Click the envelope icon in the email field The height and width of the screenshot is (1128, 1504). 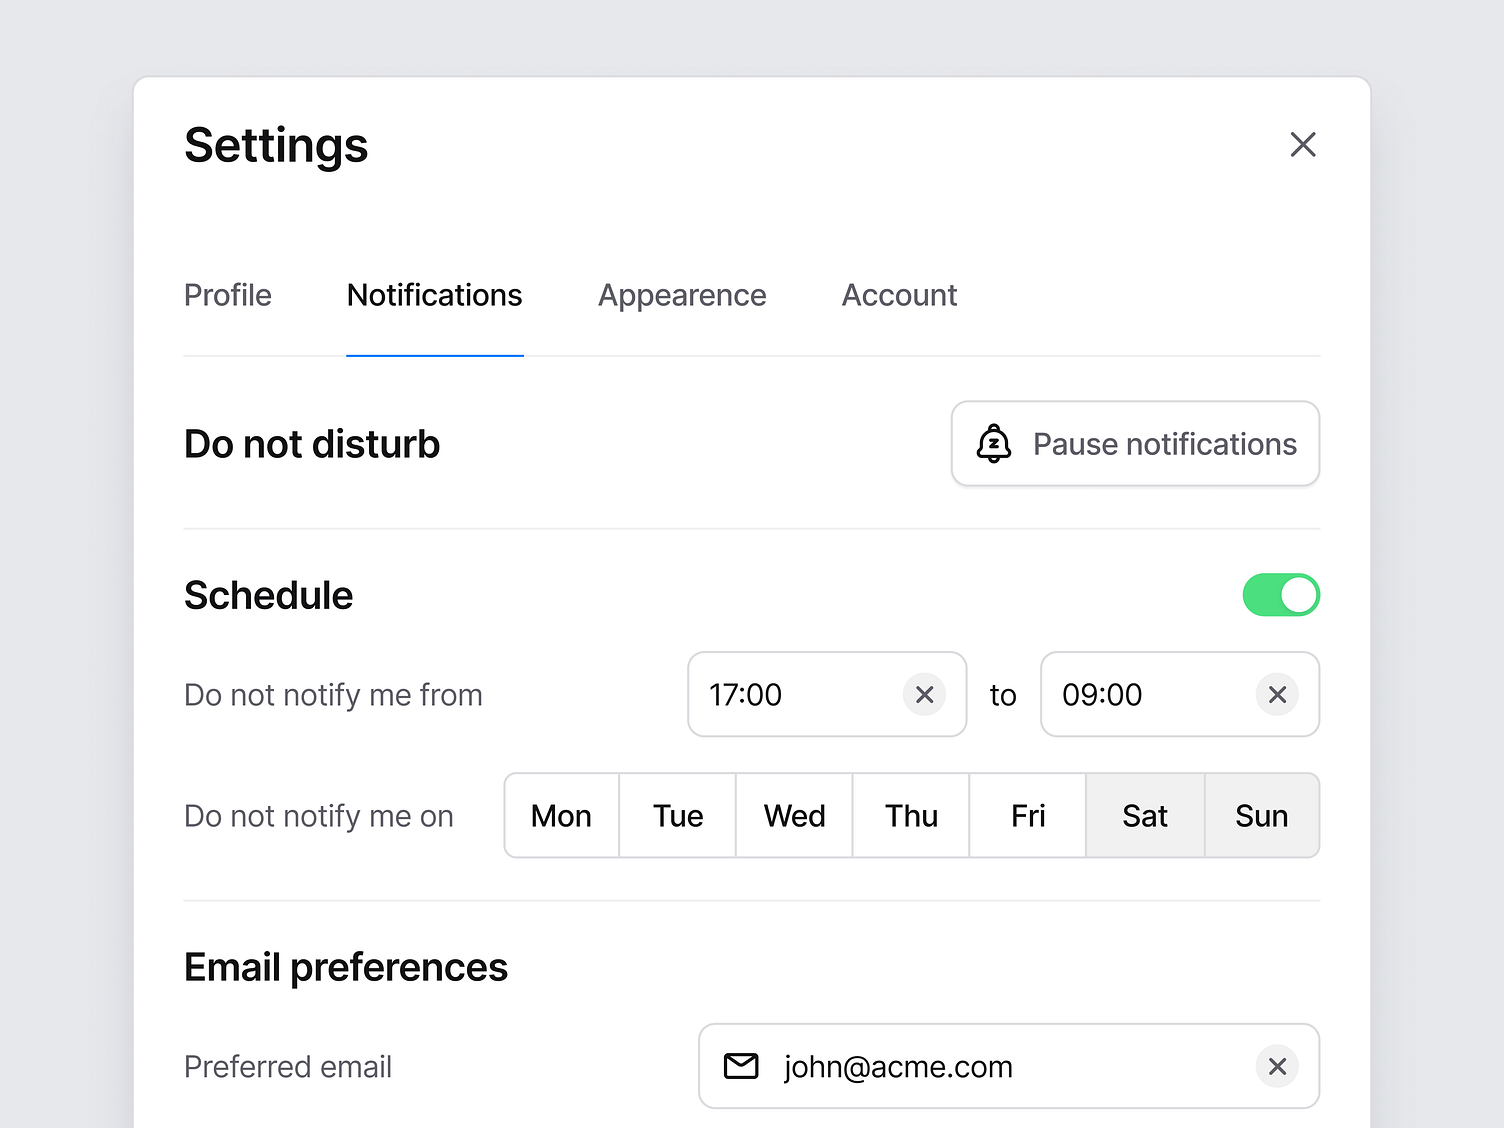[741, 1066]
